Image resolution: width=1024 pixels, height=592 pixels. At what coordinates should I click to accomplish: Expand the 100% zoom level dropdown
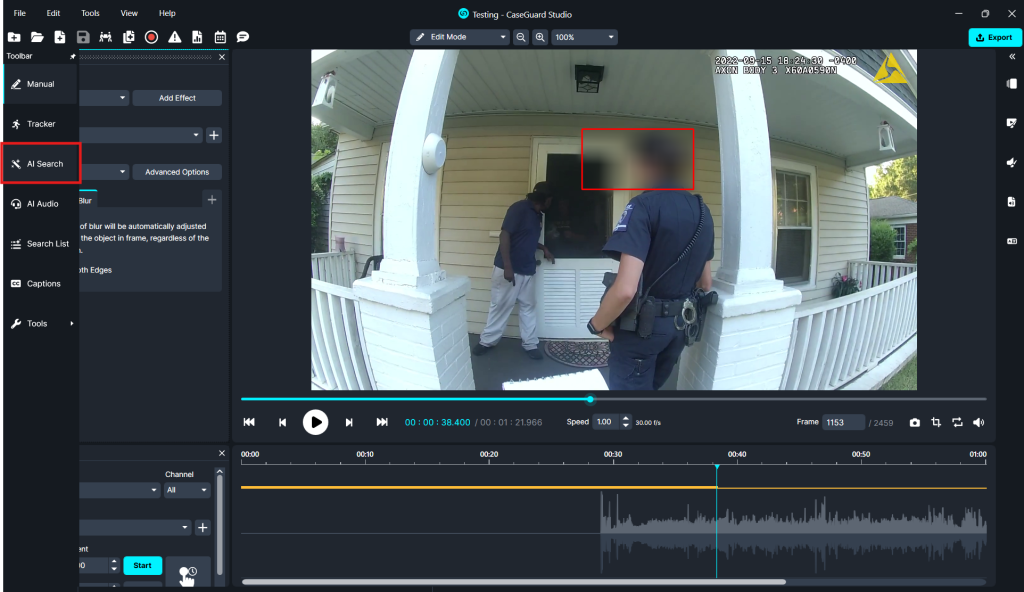(x=583, y=37)
